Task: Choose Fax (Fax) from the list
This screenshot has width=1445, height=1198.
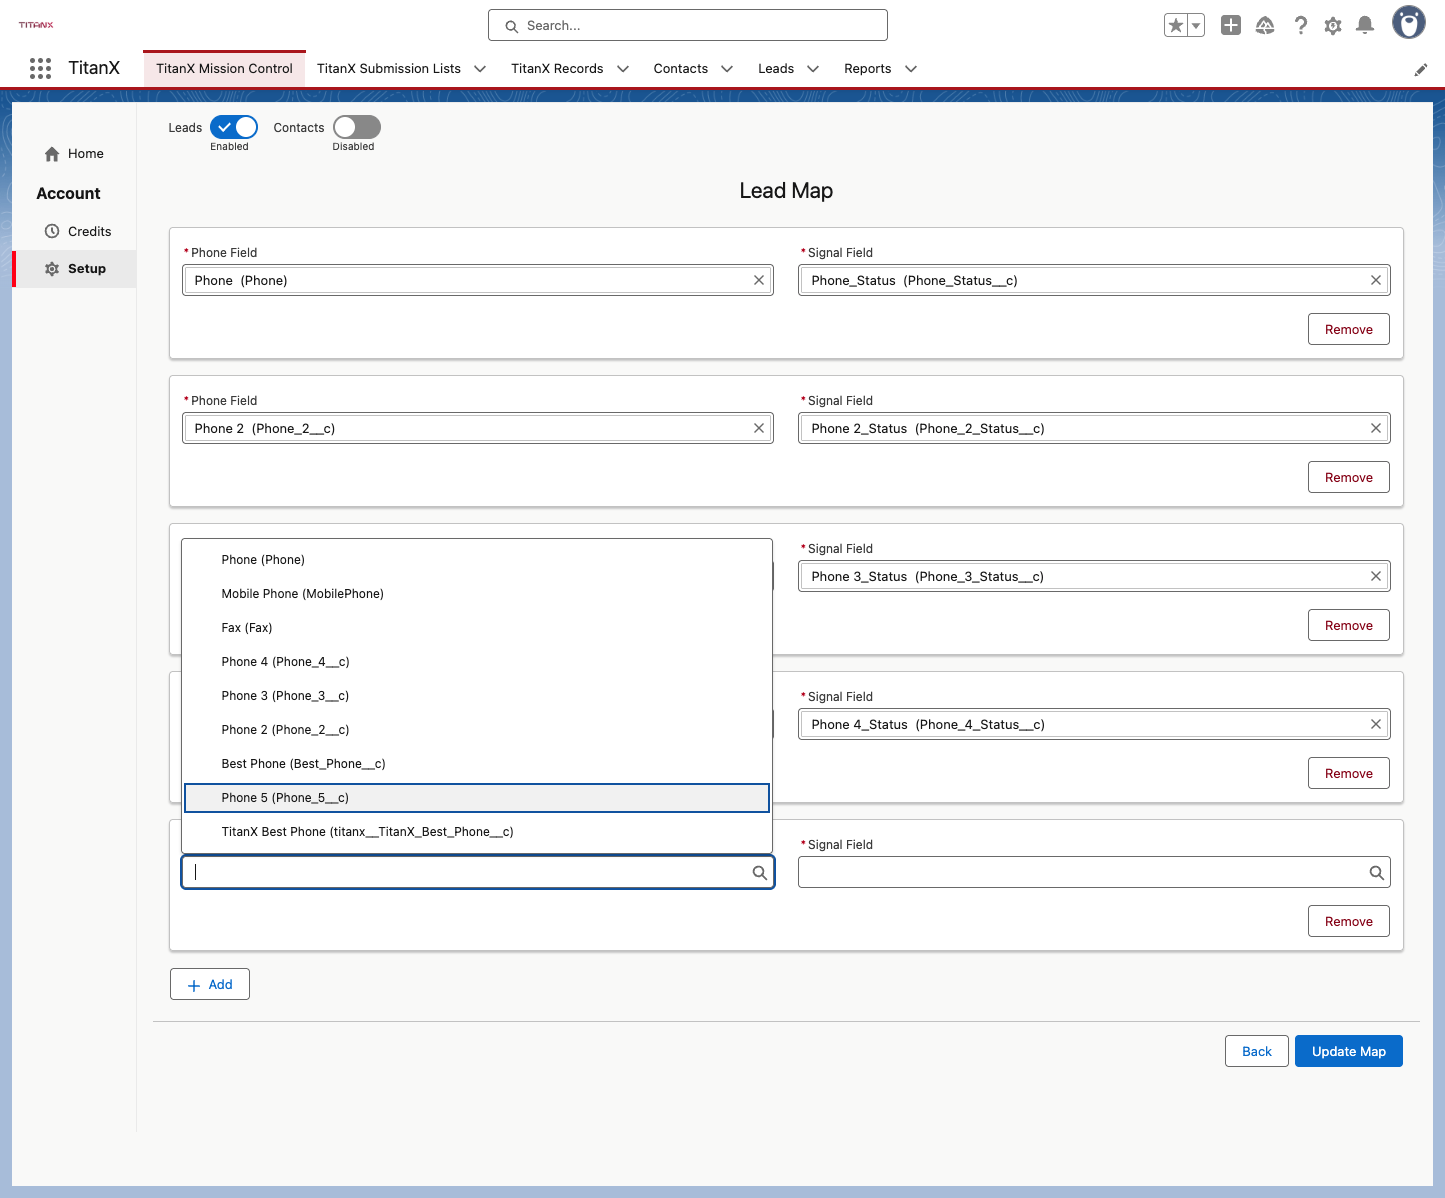Action: coord(477,628)
